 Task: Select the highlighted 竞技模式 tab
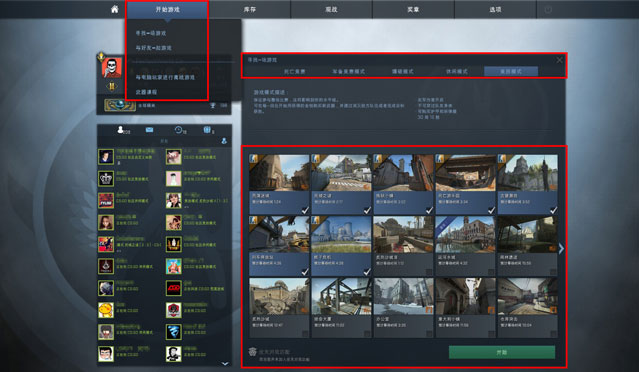coord(511,71)
